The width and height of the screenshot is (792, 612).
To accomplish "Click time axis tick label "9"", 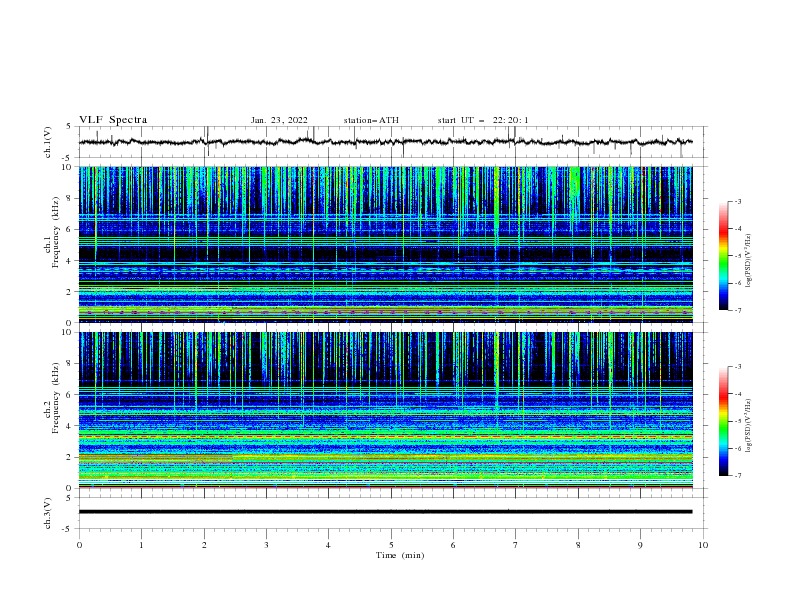I will (x=640, y=545).
